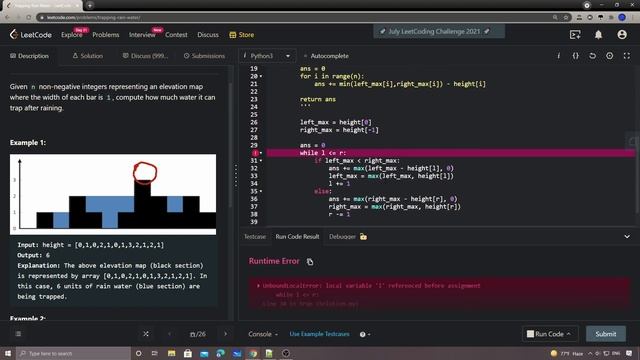The height and width of the screenshot is (360, 640).
Task: Open Microsoft Store from taskbar
Action: [188, 353]
